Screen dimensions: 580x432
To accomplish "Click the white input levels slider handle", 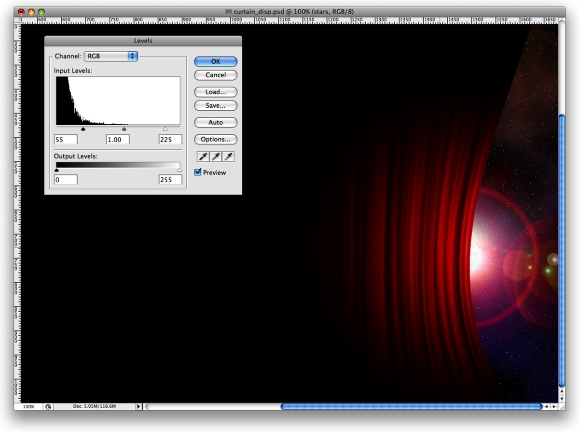I will pyautogui.click(x=165, y=129).
